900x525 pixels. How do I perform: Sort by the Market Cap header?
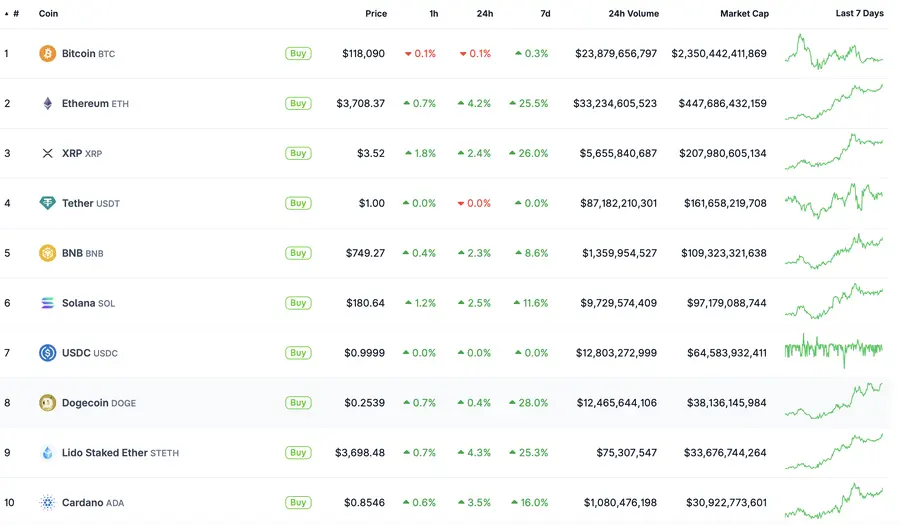[x=744, y=14]
